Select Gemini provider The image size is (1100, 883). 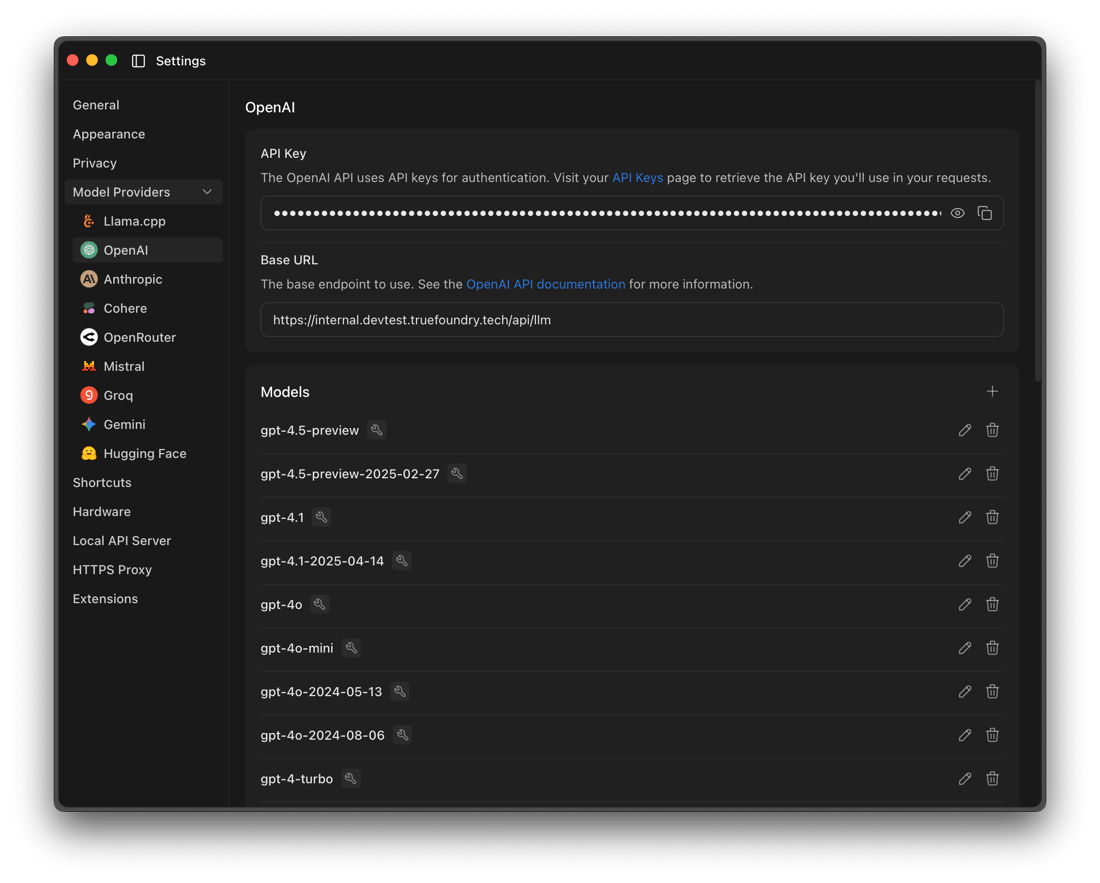pos(147,425)
